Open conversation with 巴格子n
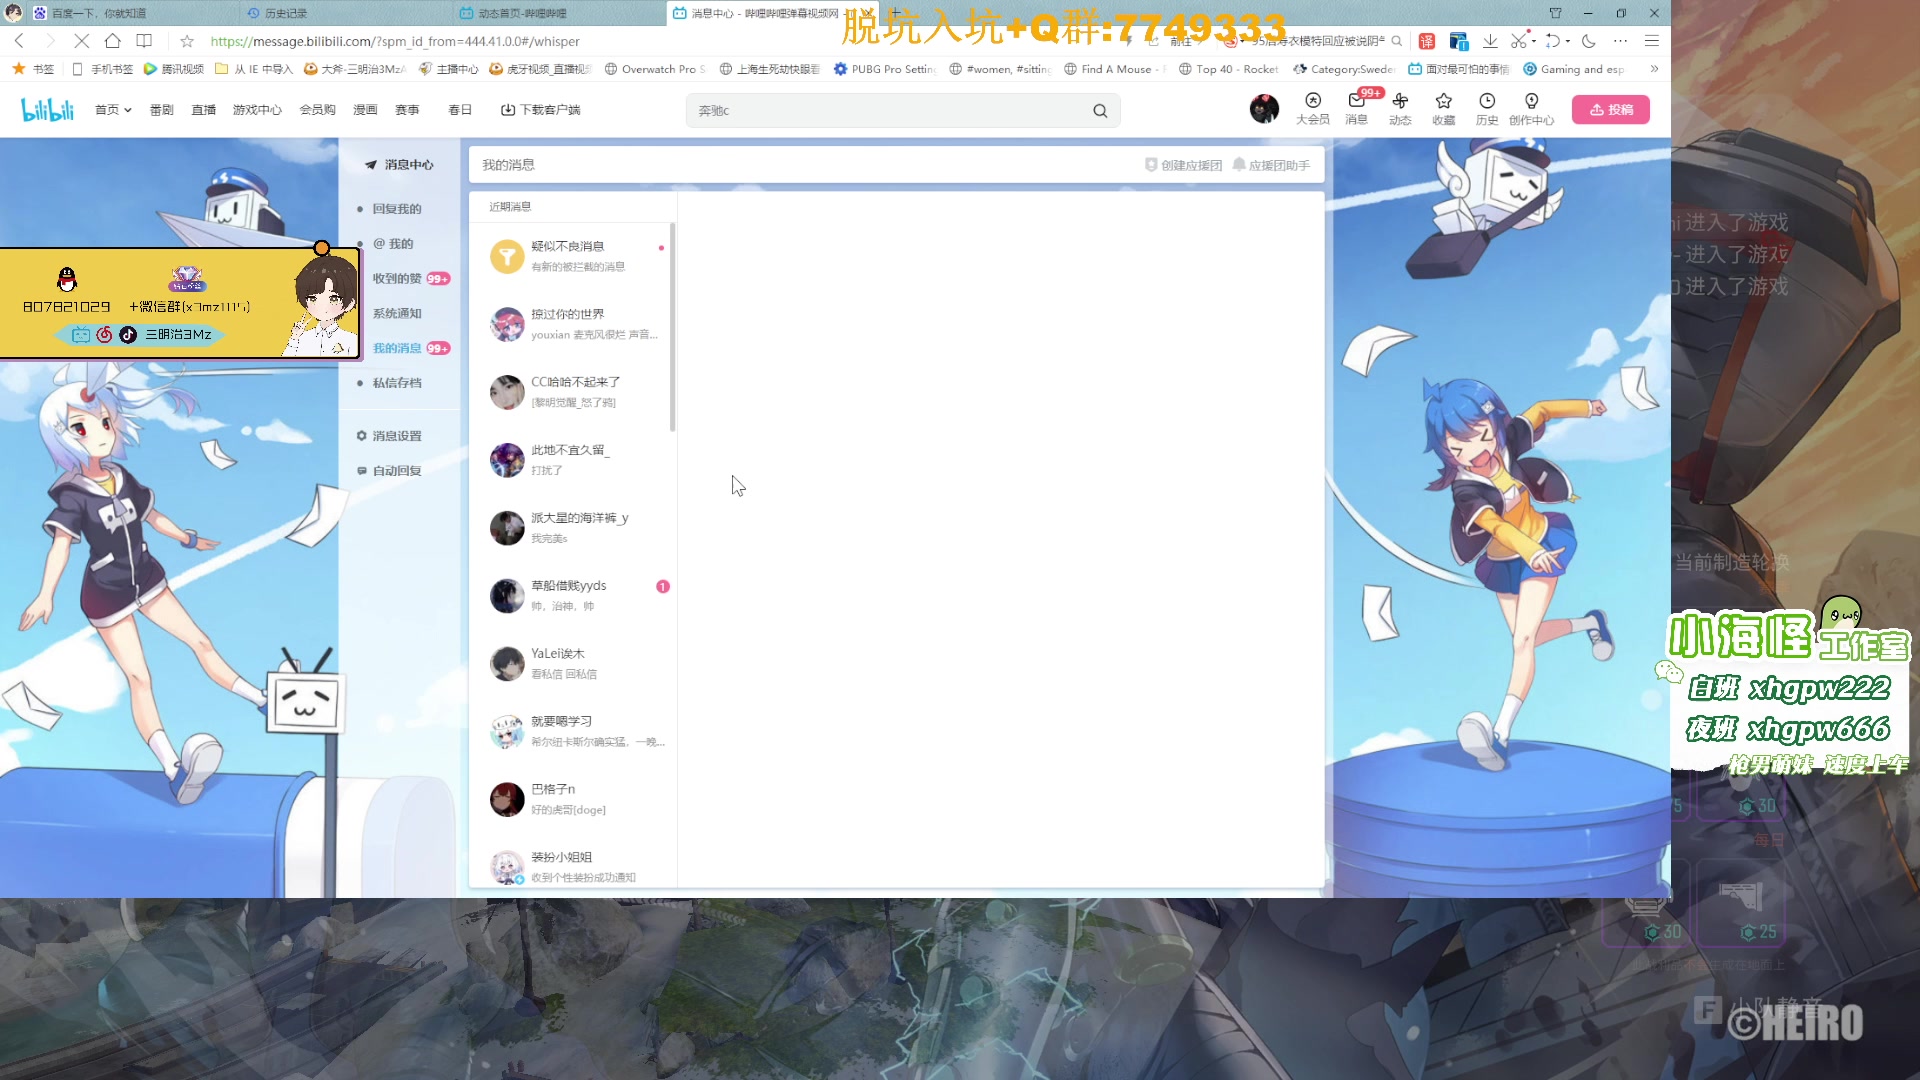Viewport: 1920px width, 1080px height. (x=573, y=799)
